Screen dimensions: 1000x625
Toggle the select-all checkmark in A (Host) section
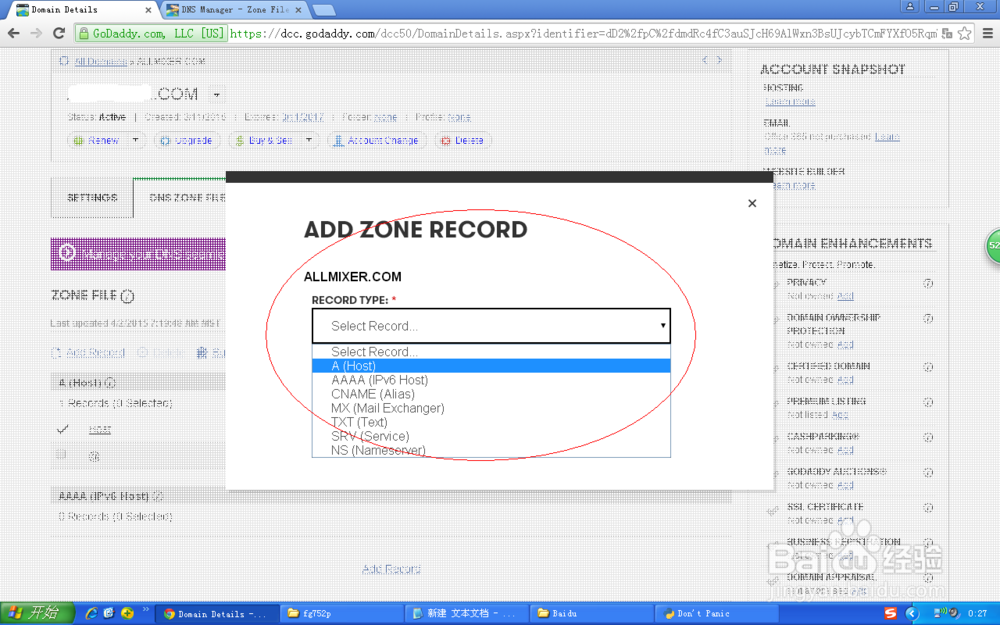tap(62, 429)
